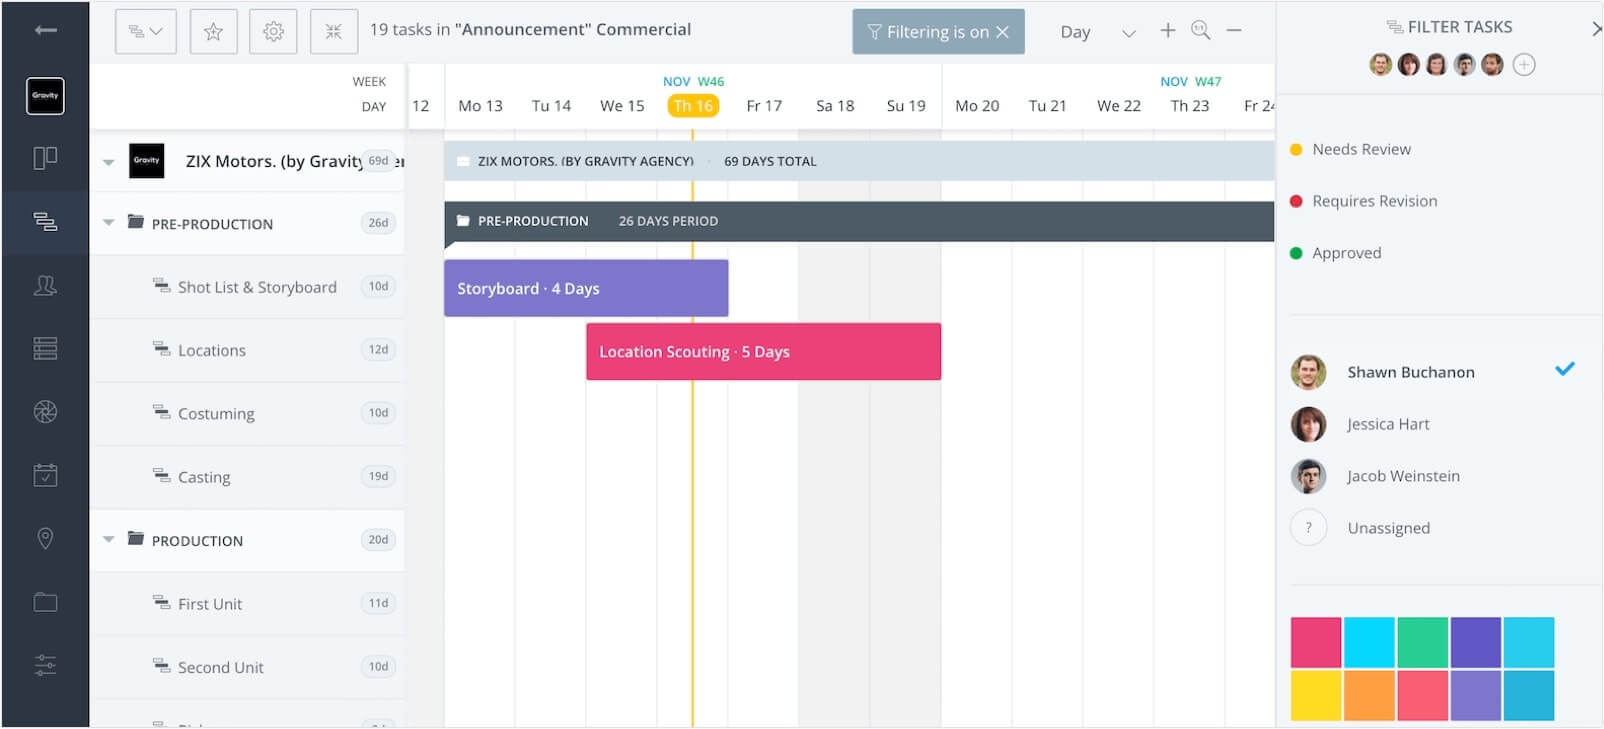The height and width of the screenshot is (729, 1604).
Task: Collapse the PRE-PRODUCTION group
Action: 108,223
